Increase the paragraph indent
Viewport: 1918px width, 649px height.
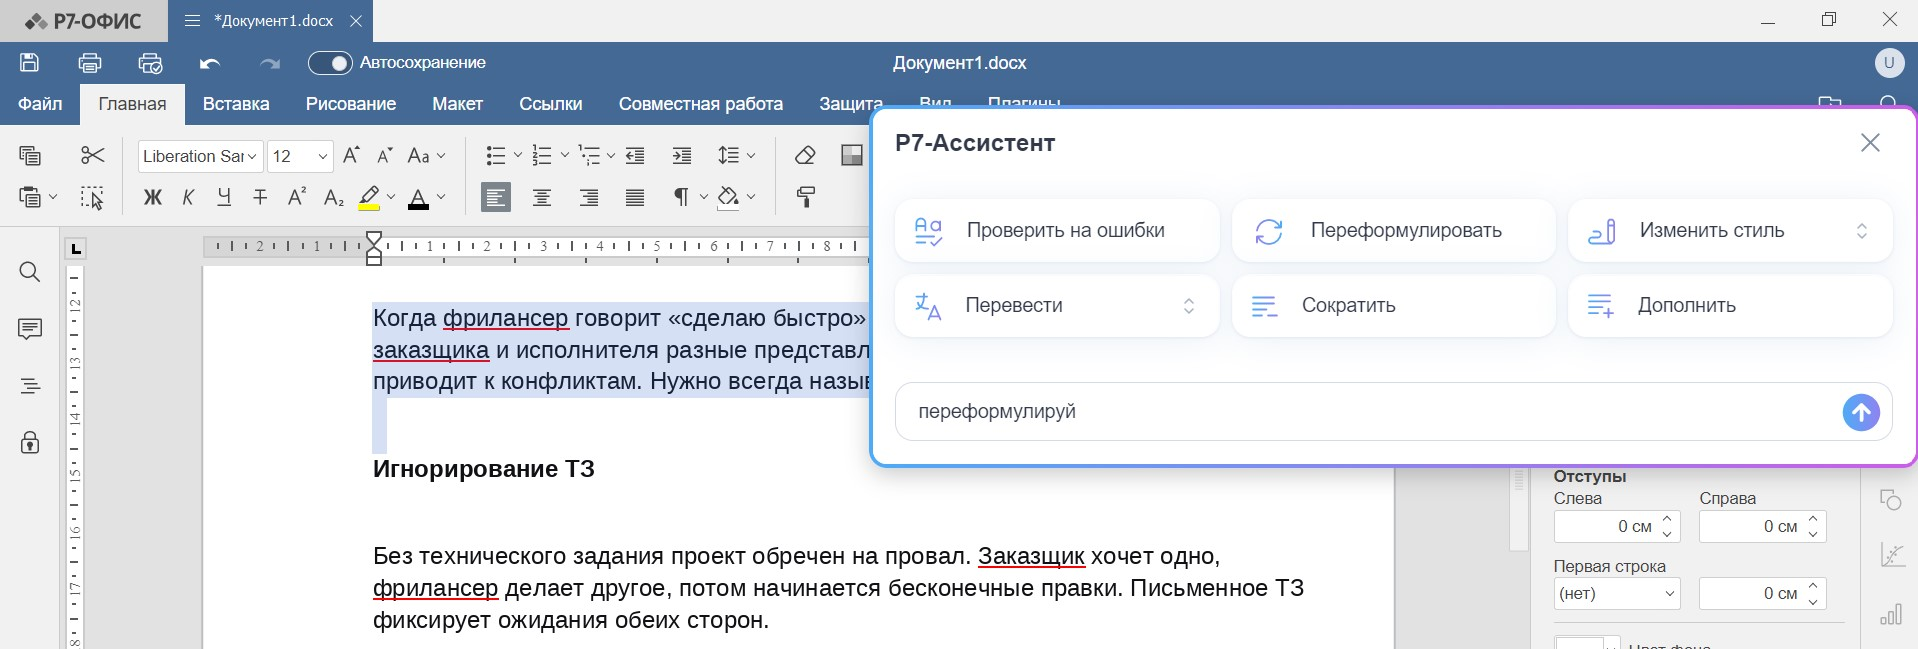[x=682, y=155]
